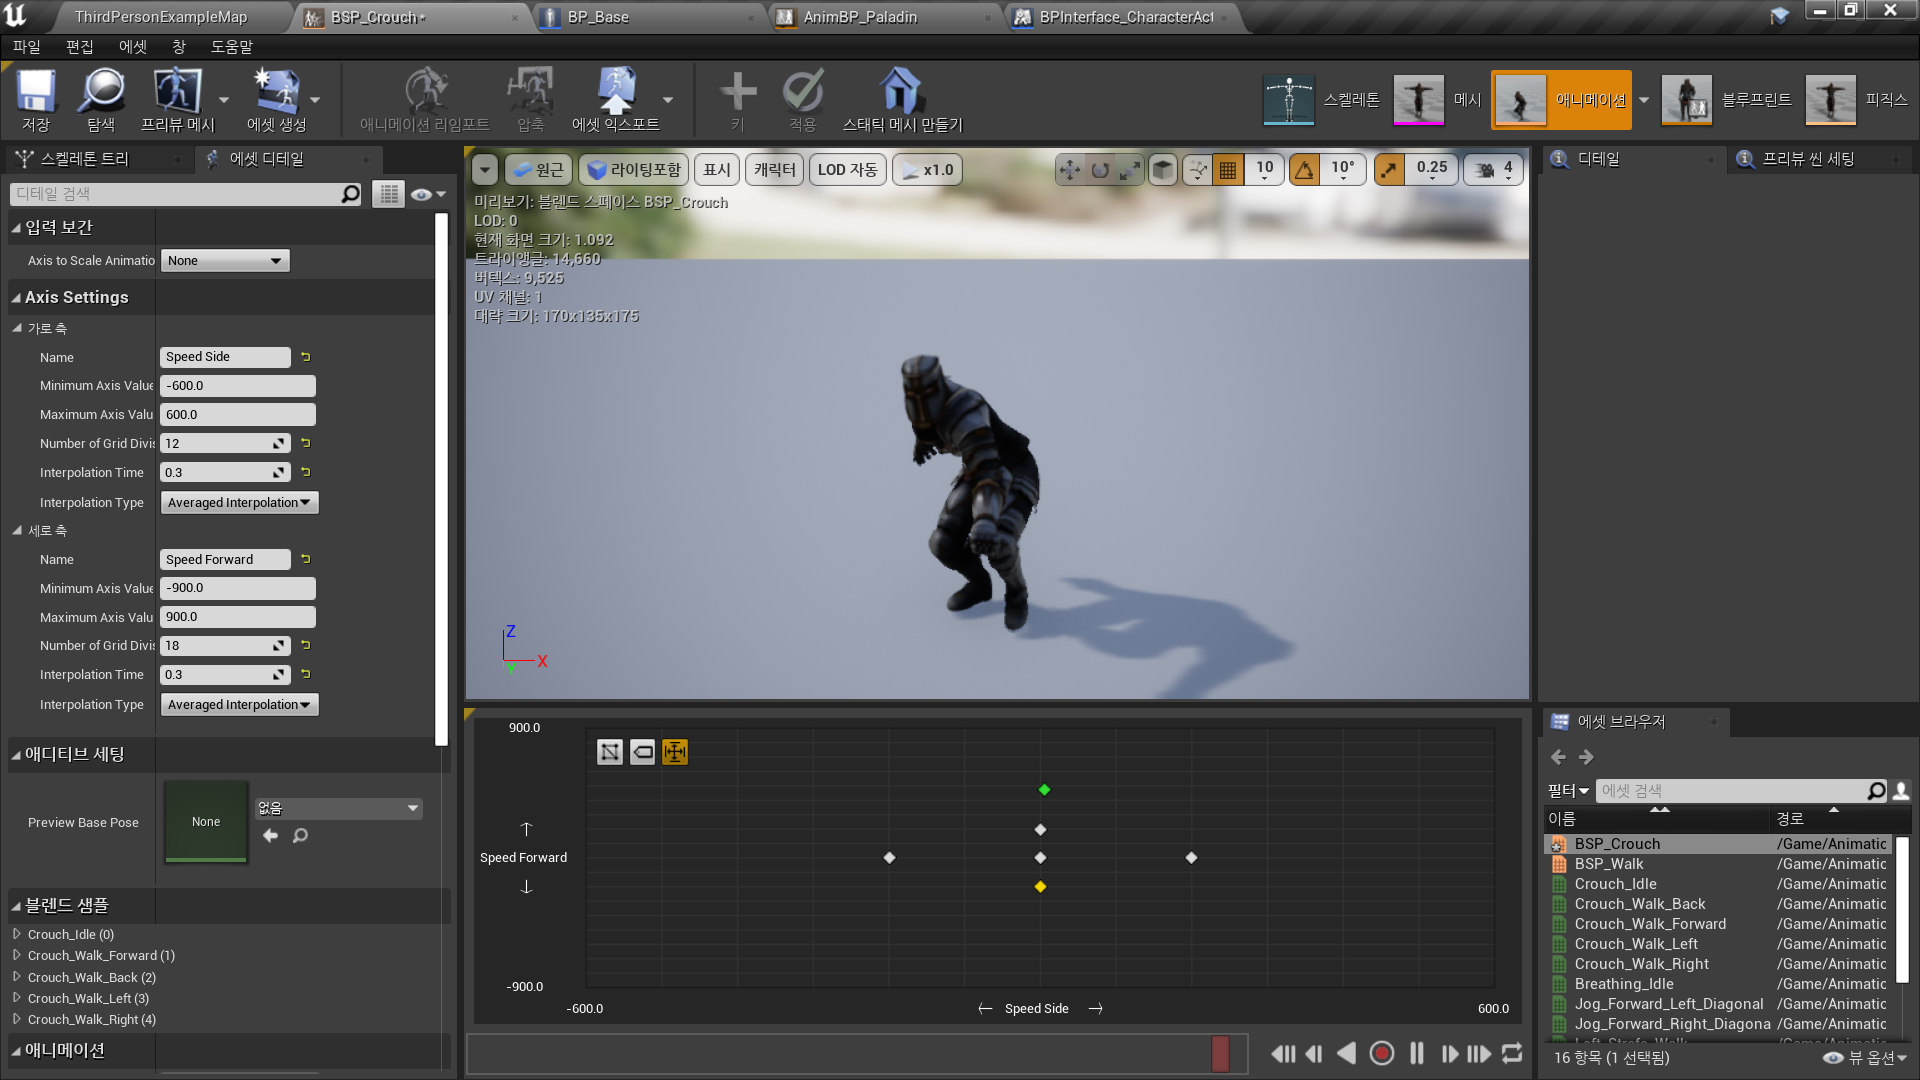Switch to the 메시 editor mode icon
The width and height of the screenshot is (1920, 1080).
pyautogui.click(x=1418, y=99)
